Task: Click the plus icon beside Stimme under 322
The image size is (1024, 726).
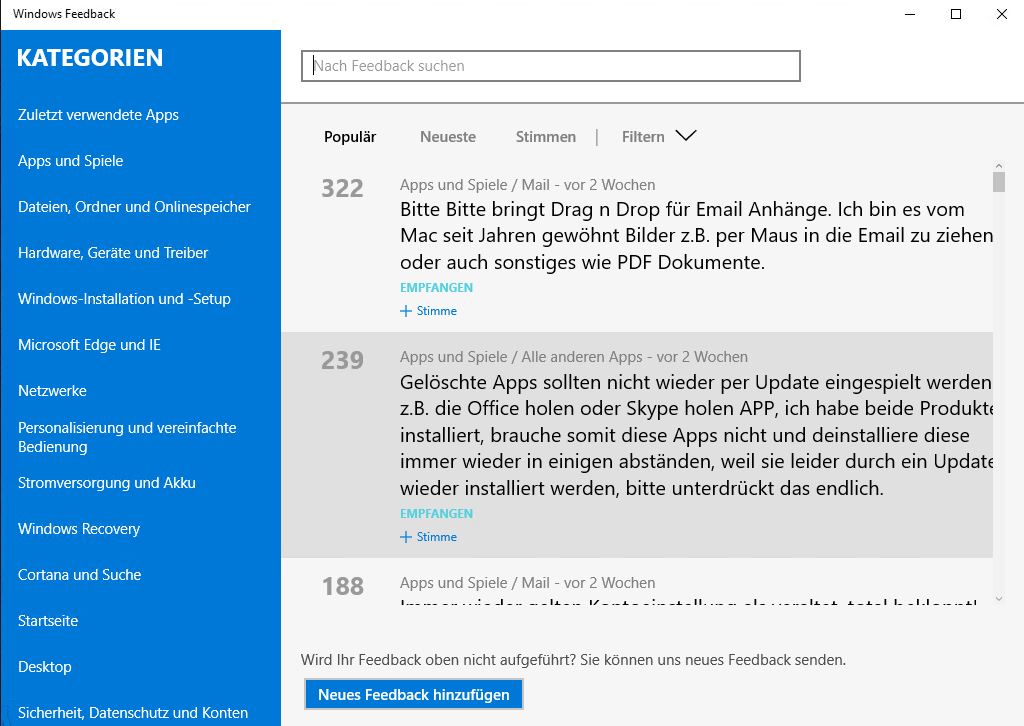Action: pos(406,311)
